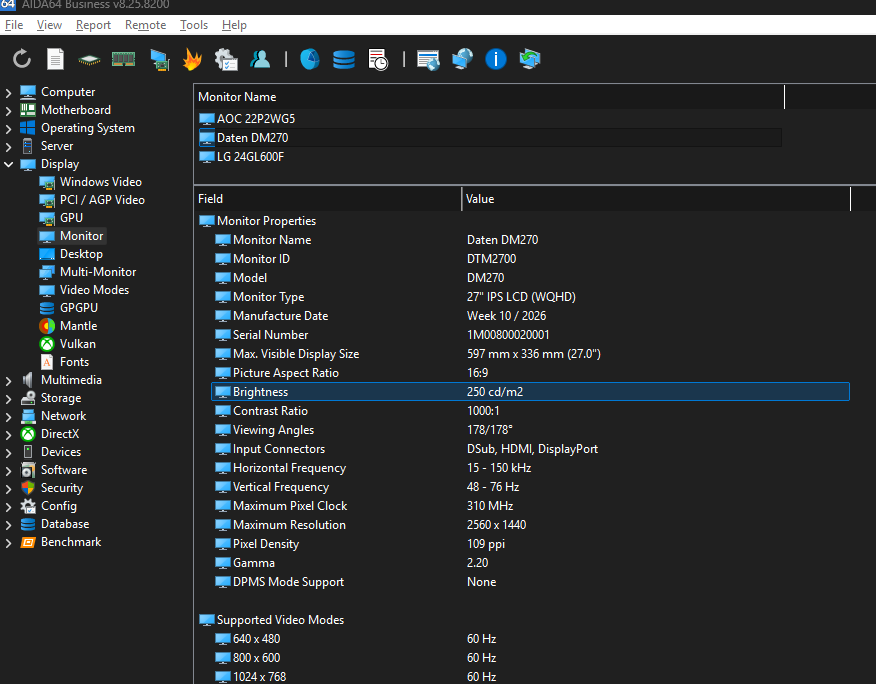Collapse the Display tree node
The image size is (876, 684).
tap(9, 164)
